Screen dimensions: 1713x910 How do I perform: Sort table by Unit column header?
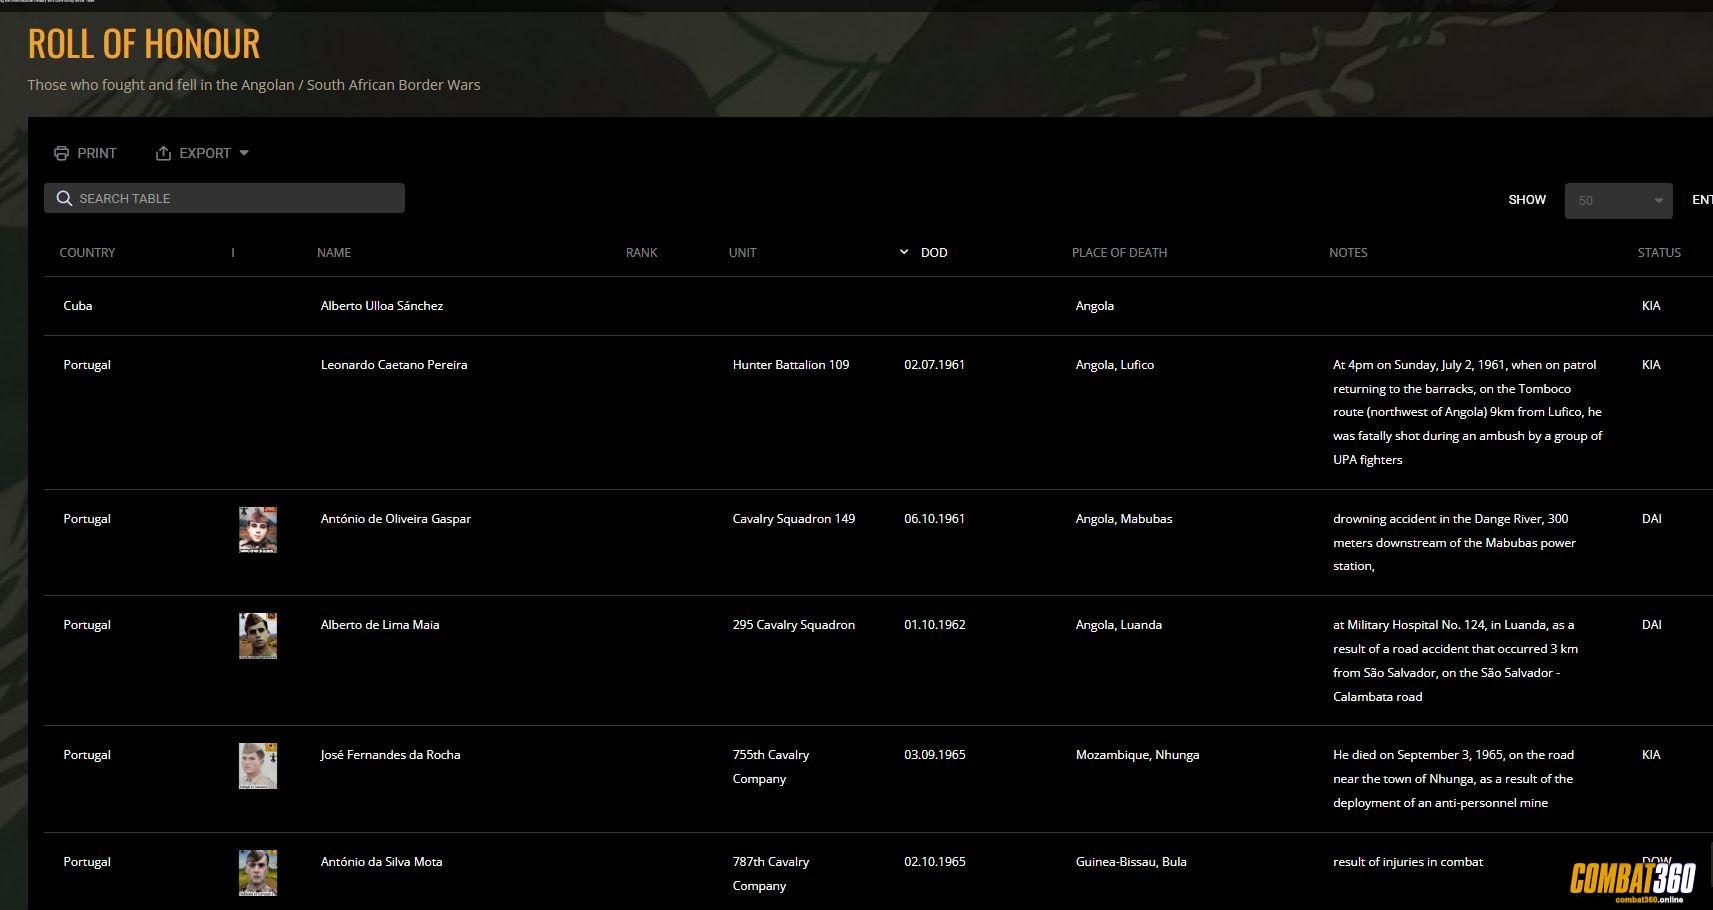tap(742, 252)
